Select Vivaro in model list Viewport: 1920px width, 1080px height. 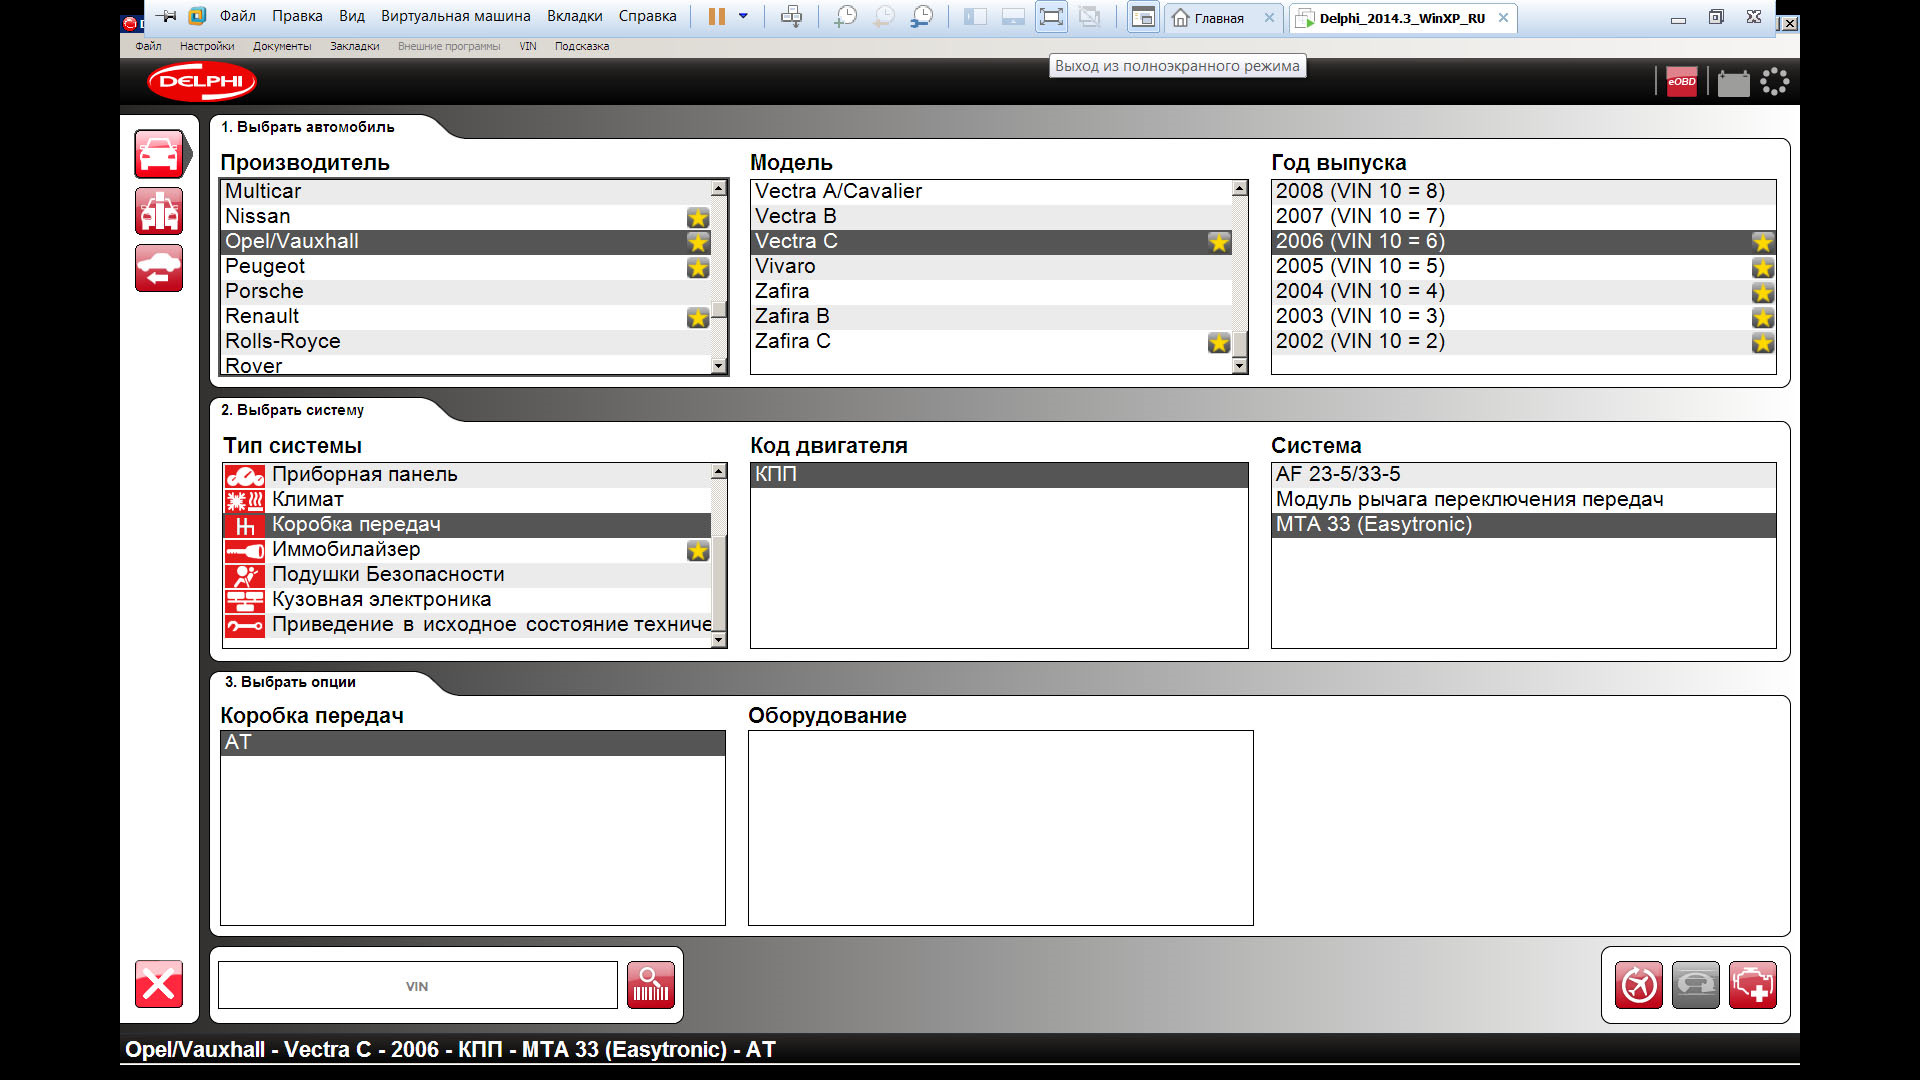coord(991,267)
